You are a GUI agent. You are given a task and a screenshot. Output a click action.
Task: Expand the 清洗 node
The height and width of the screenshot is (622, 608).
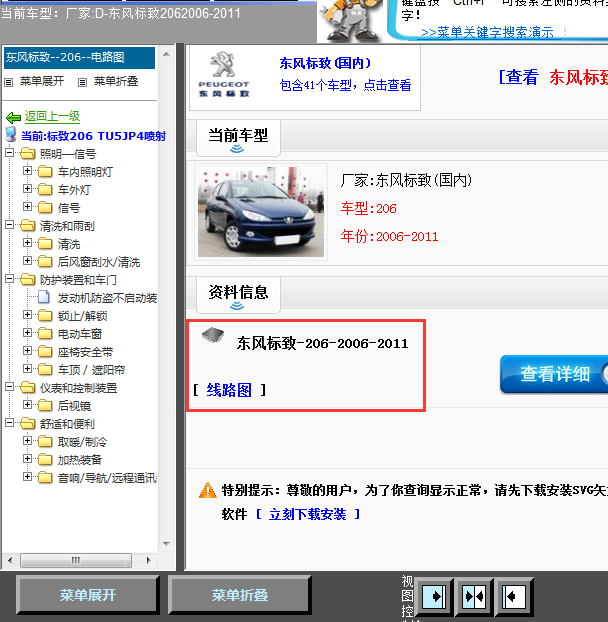click(27, 242)
